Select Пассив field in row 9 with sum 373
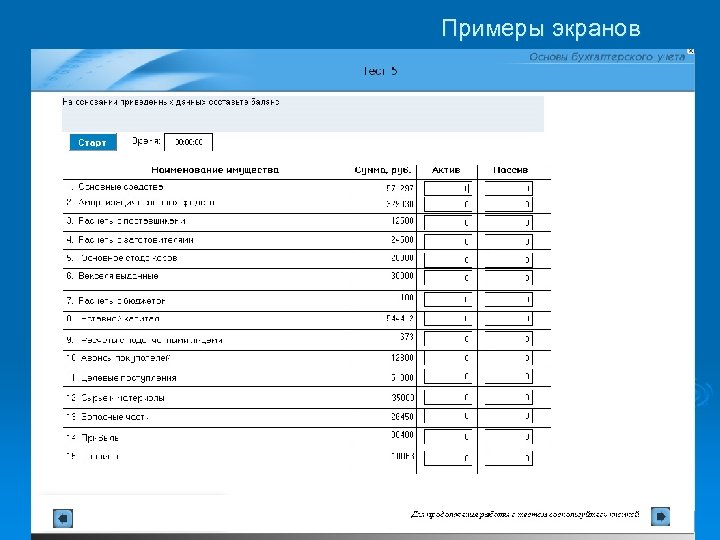720x540 pixels. click(509, 339)
